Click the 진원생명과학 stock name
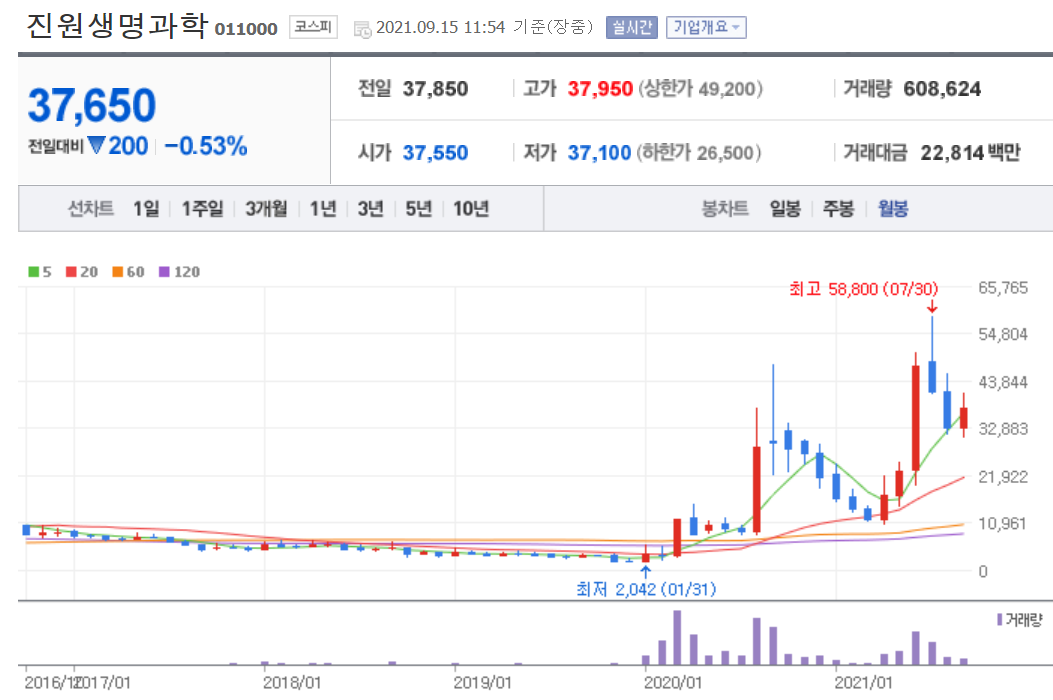Screen dimensions: 1053x700 pos(116,26)
